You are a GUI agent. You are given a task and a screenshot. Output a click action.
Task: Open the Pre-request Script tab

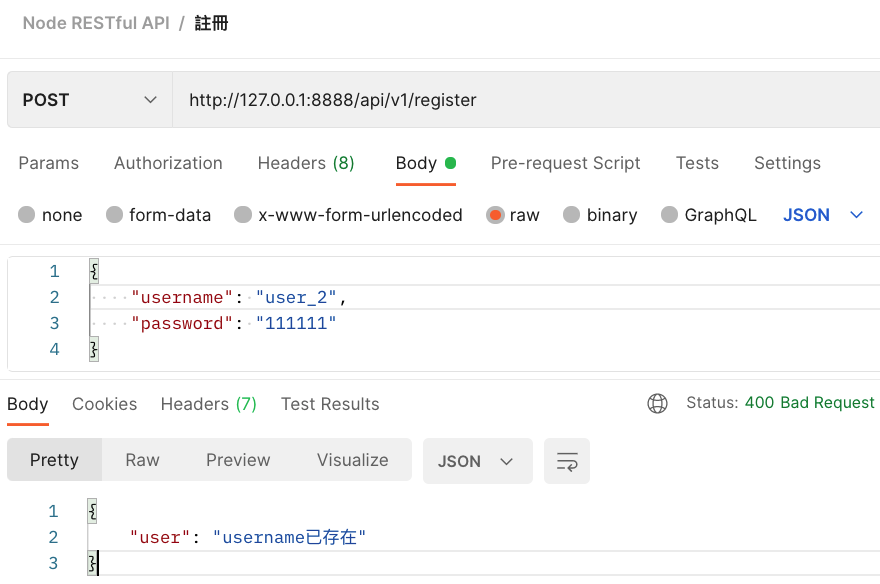(x=566, y=163)
